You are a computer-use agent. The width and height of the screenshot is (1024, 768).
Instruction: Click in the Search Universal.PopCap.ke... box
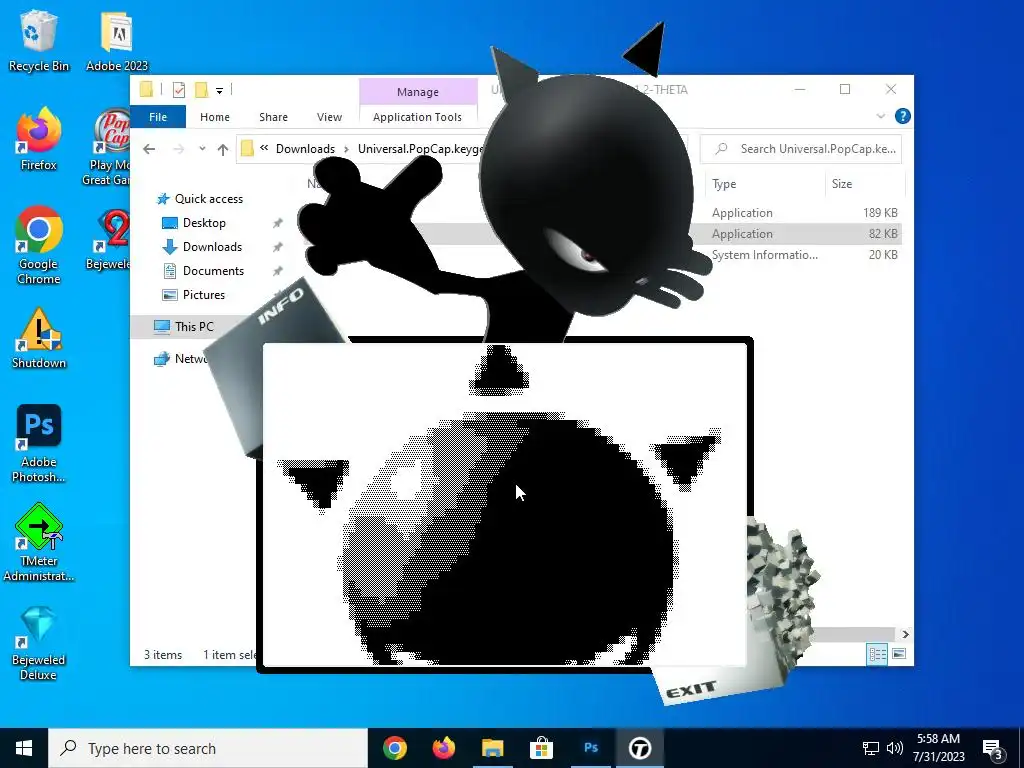pos(801,149)
